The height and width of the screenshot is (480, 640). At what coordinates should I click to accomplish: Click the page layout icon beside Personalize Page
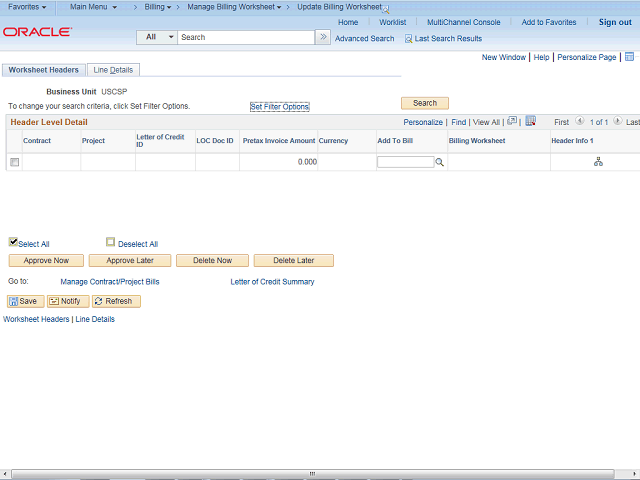coord(629,57)
